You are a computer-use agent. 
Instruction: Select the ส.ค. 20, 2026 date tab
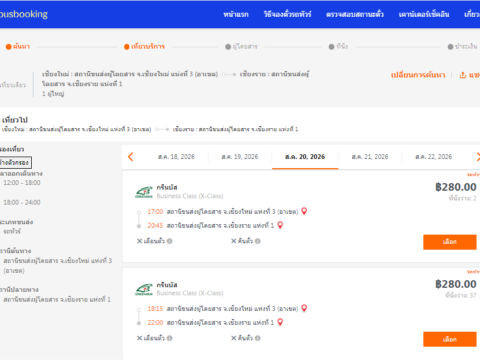point(305,157)
